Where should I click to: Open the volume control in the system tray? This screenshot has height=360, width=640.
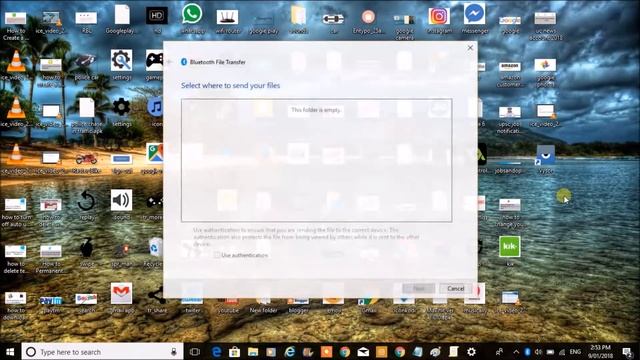click(x=538, y=352)
